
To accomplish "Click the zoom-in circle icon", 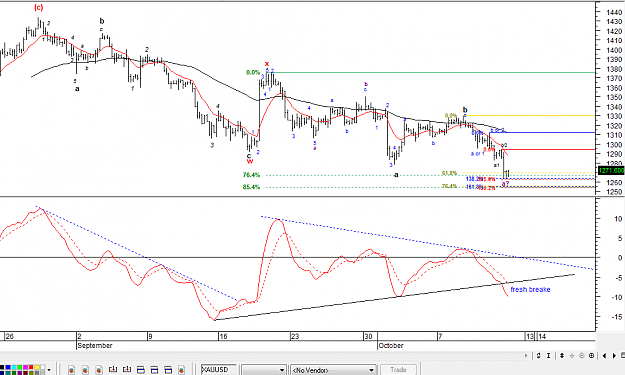I will [x=592, y=355].
